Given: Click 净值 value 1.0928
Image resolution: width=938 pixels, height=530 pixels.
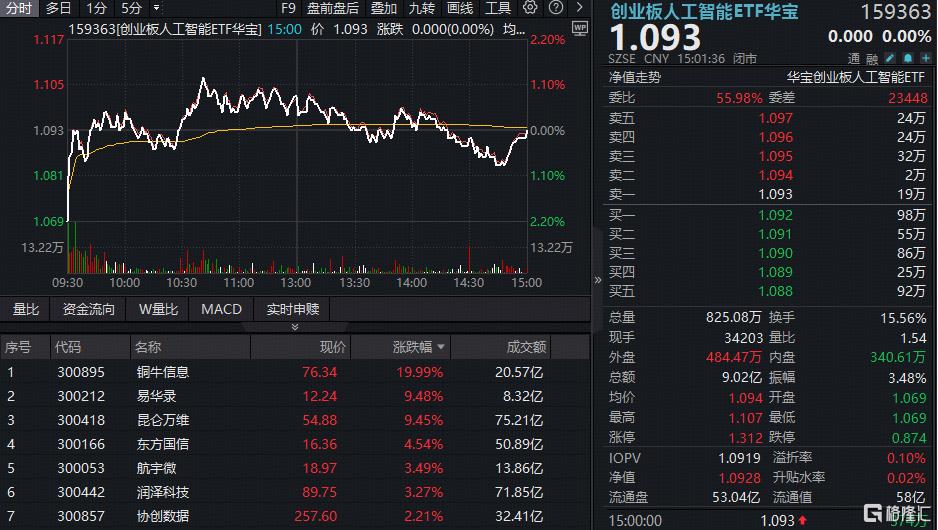Looking at the screenshot, I should pos(739,478).
